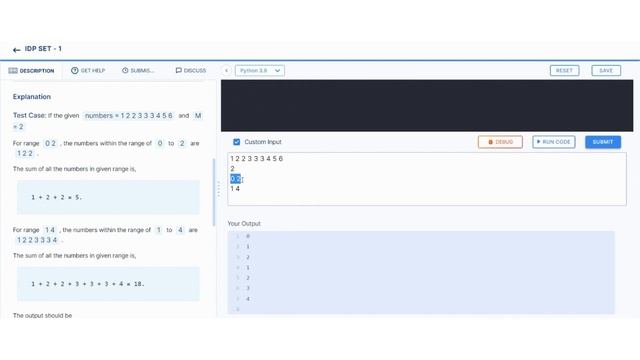This screenshot has height=360, width=640.
Task: Switch to the Submissions tab
Action: pos(138,71)
